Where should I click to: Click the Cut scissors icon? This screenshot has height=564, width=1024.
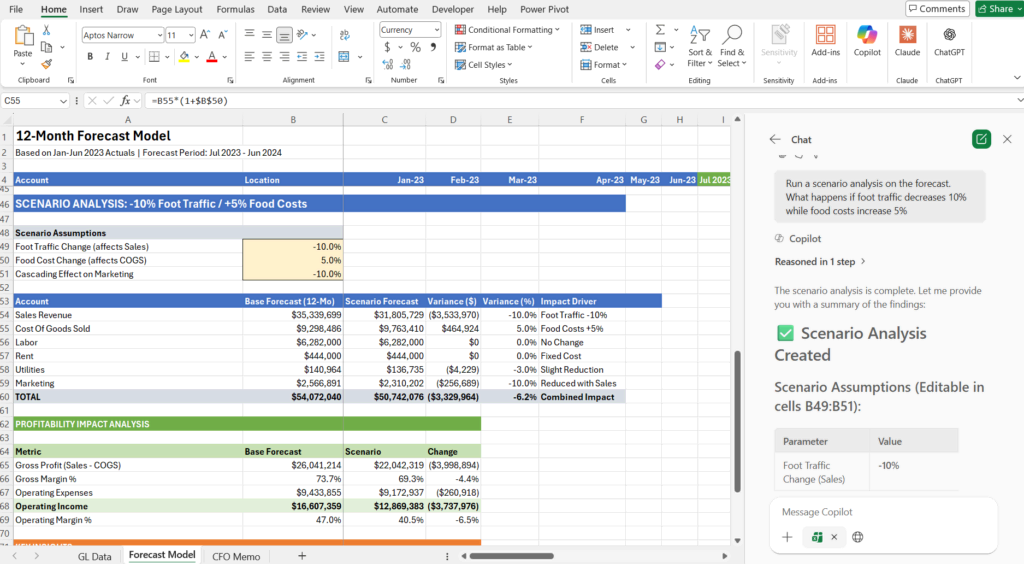[46, 31]
